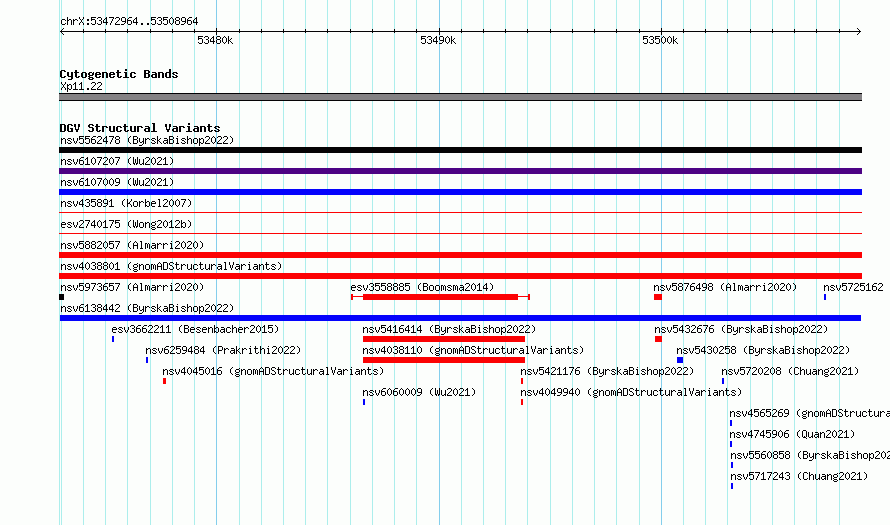The image size is (890, 525).
Task: Select the red nsv4045016 marker
Action: [x=165, y=381]
